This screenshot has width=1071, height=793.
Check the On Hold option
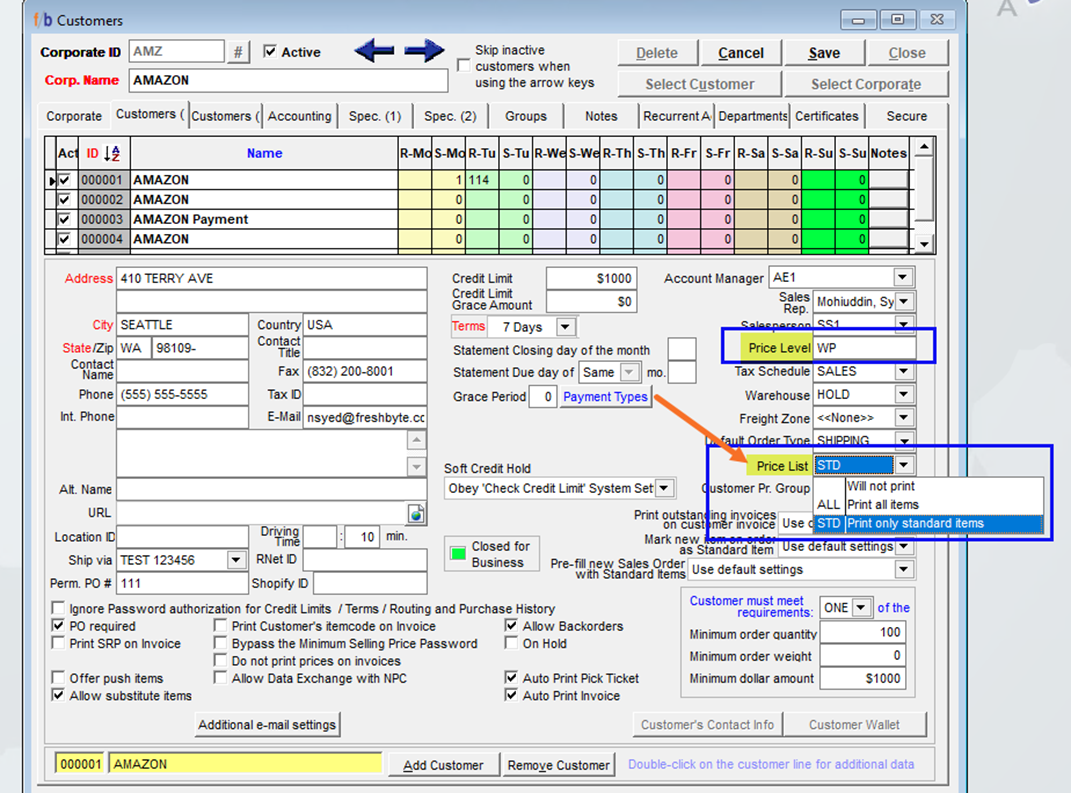click(512, 644)
